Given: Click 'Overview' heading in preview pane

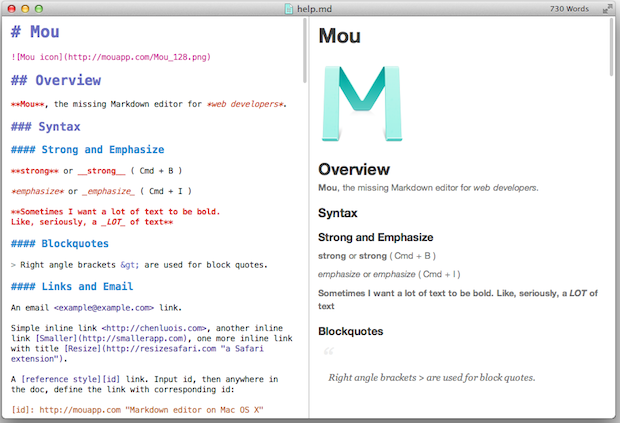Looking at the screenshot, I should 354,170.
